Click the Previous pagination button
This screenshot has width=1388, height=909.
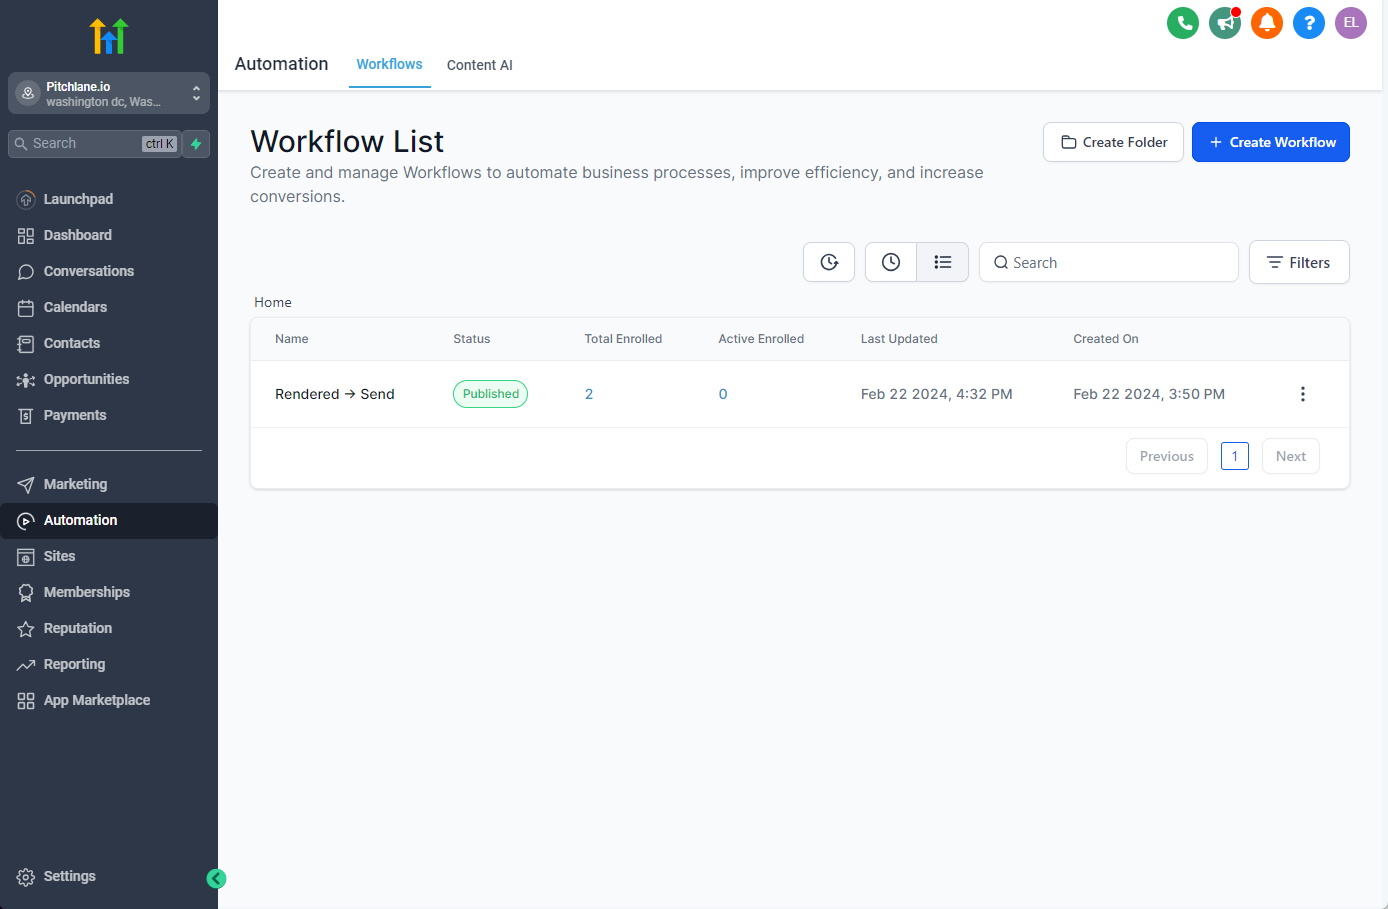pos(1166,456)
